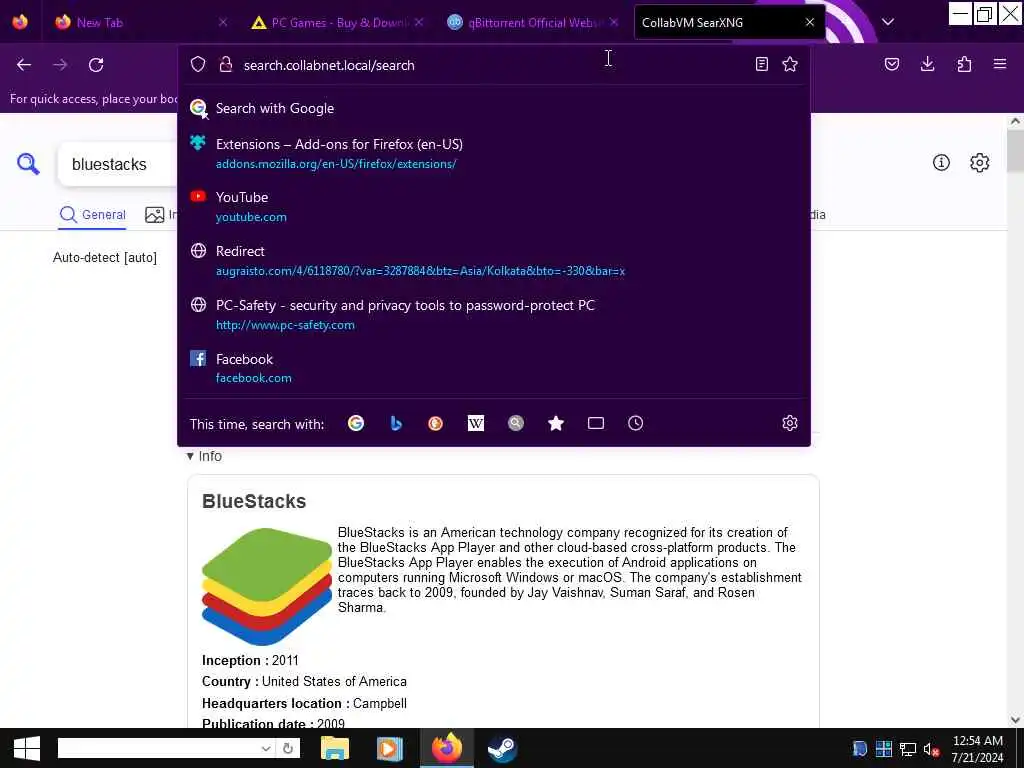The width and height of the screenshot is (1024, 768).
Task: Search this time with SearXNG magnifier icon
Action: [x=516, y=423]
